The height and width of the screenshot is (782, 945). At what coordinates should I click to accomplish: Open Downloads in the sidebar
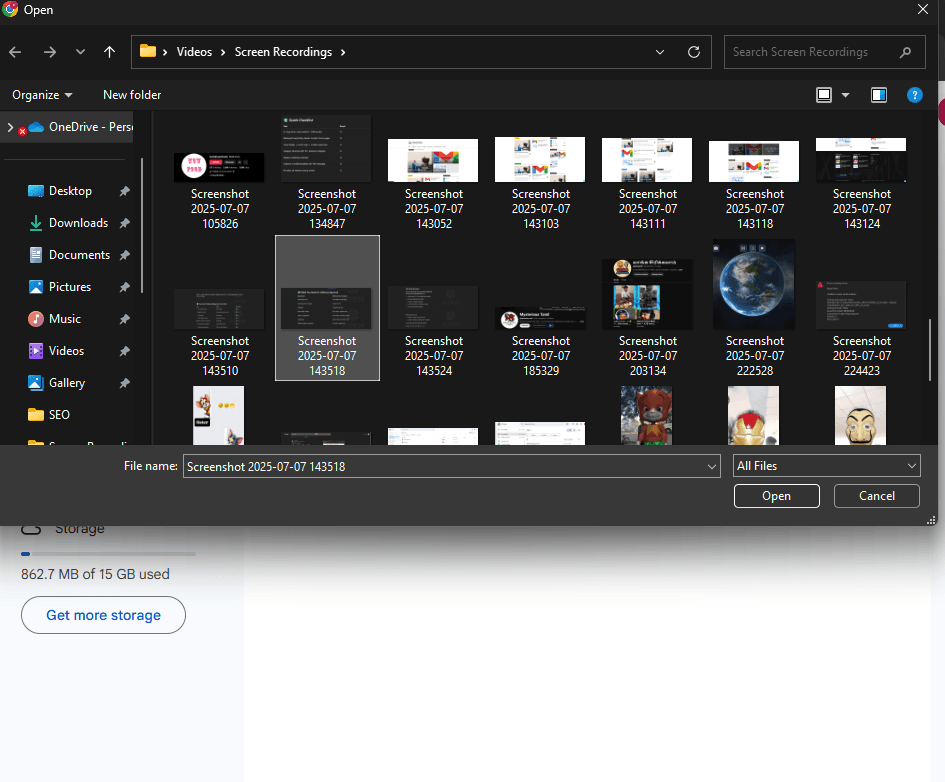pyautogui.click(x=78, y=223)
